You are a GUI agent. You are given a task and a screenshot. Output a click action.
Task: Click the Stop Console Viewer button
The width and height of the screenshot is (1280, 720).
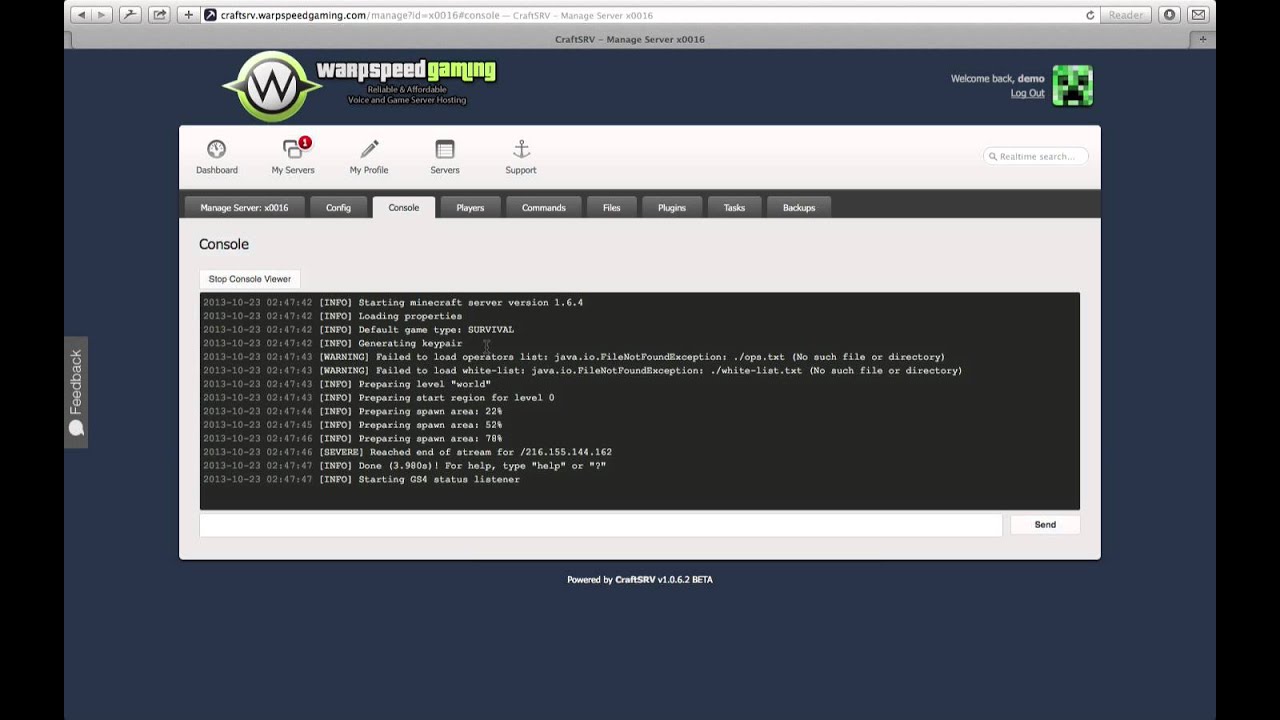point(250,279)
